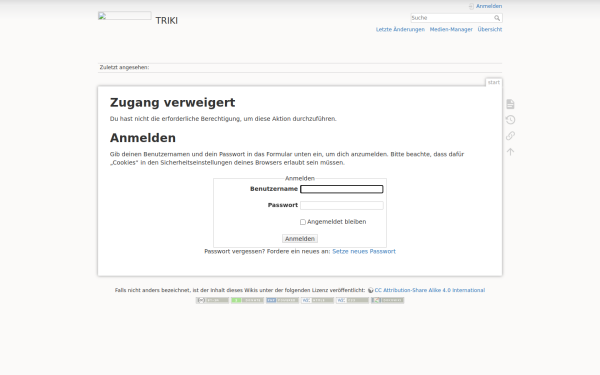Screen dimensions: 600x375
Task: Click the Zugang verweigert heading
Action: click(173, 103)
